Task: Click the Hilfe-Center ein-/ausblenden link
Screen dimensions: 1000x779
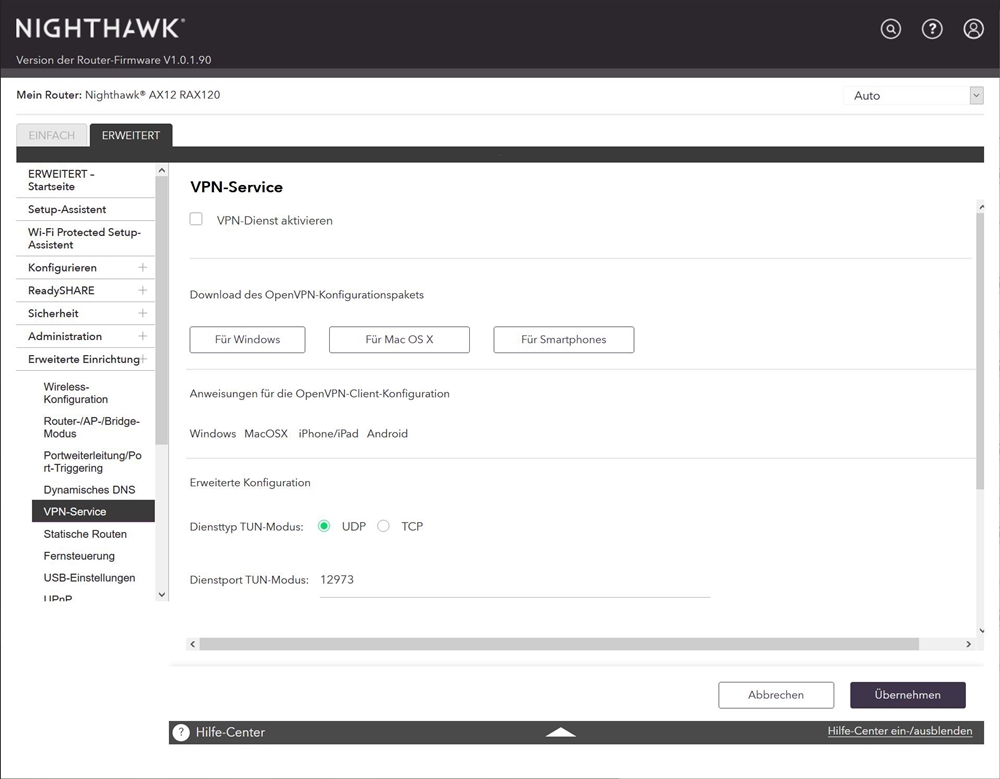Action: click(899, 731)
